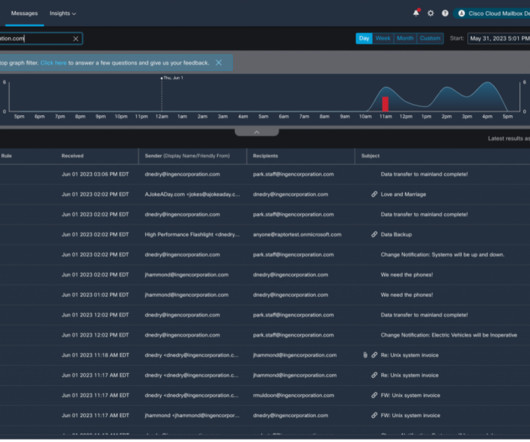Click the red bar in the graph
530x442 pixels.
pyautogui.click(x=385, y=104)
